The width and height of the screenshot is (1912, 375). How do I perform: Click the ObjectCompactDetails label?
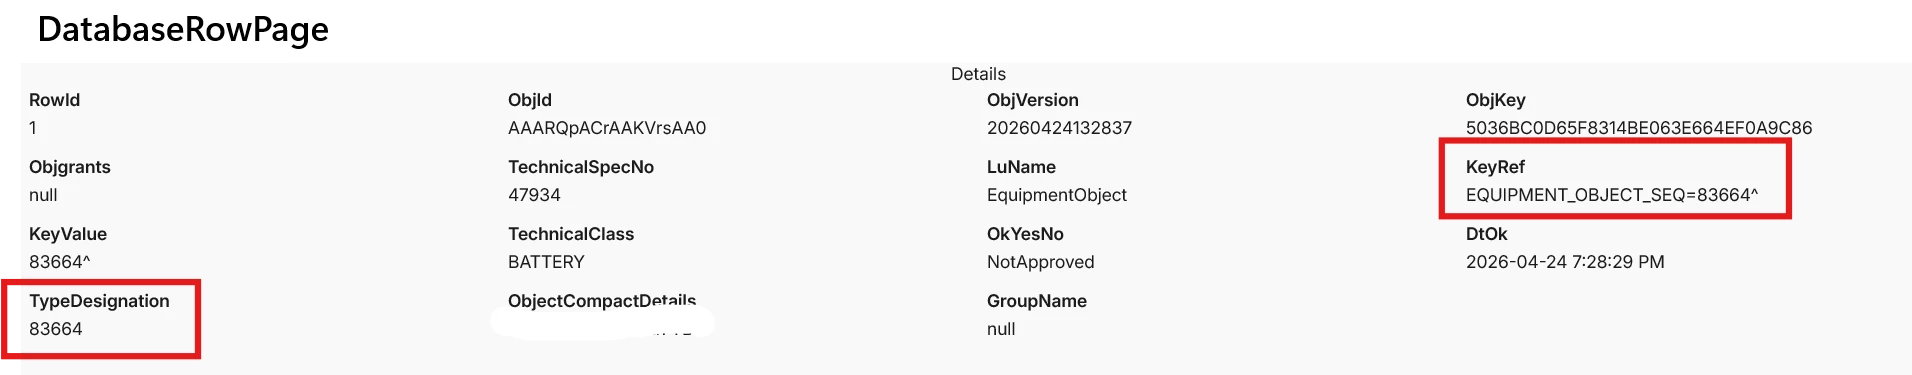coord(602,301)
